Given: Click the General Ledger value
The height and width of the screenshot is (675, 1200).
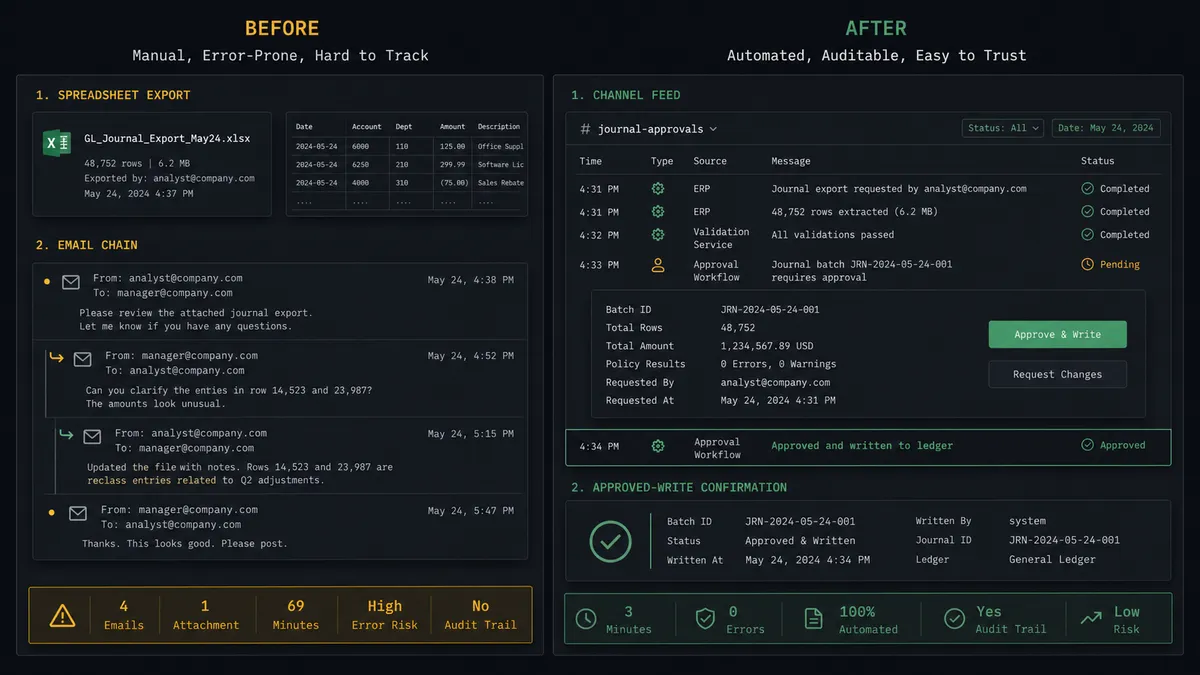Looking at the screenshot, I should coord(1052,560).
